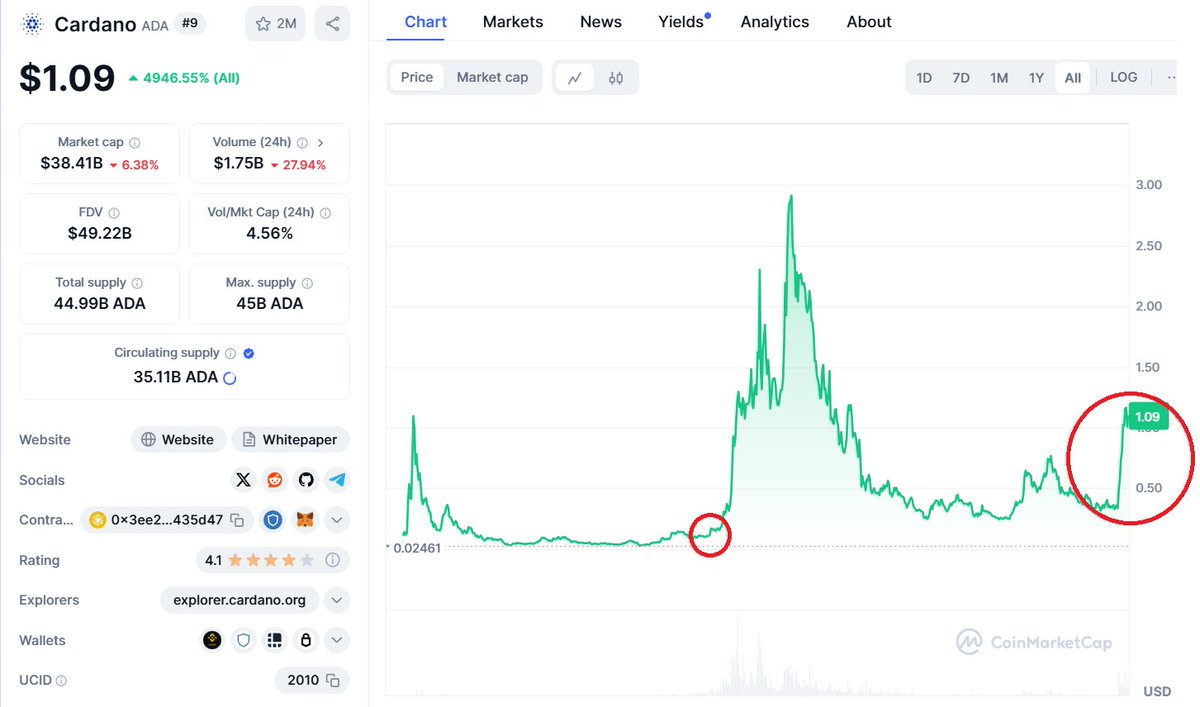Image resolution: width=1200 pixels, height=707 pixels.
Task: Open the Cardano Whitepaper
Action: pos(290,439)
